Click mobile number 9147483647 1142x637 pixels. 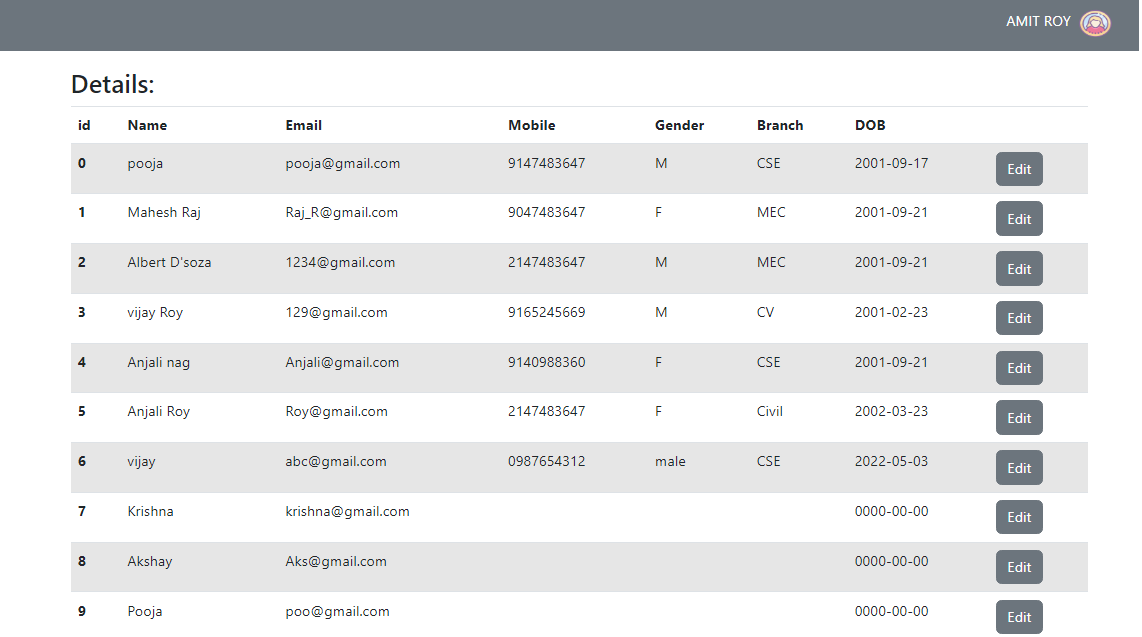click(546, 163)
